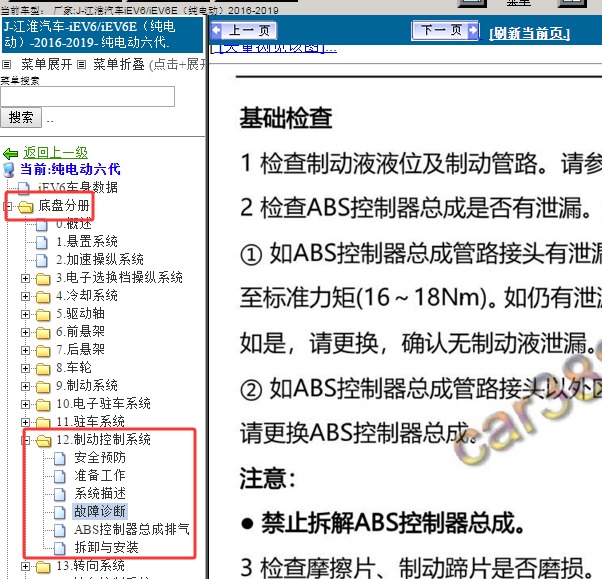Expand the 8.车轮 folder

pos(25,368)
